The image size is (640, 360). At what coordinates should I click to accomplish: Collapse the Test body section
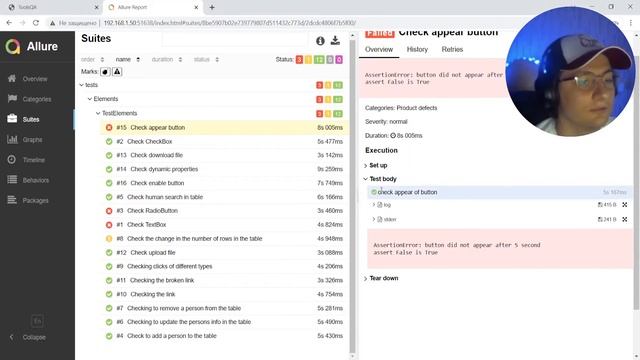click(380, 179)
